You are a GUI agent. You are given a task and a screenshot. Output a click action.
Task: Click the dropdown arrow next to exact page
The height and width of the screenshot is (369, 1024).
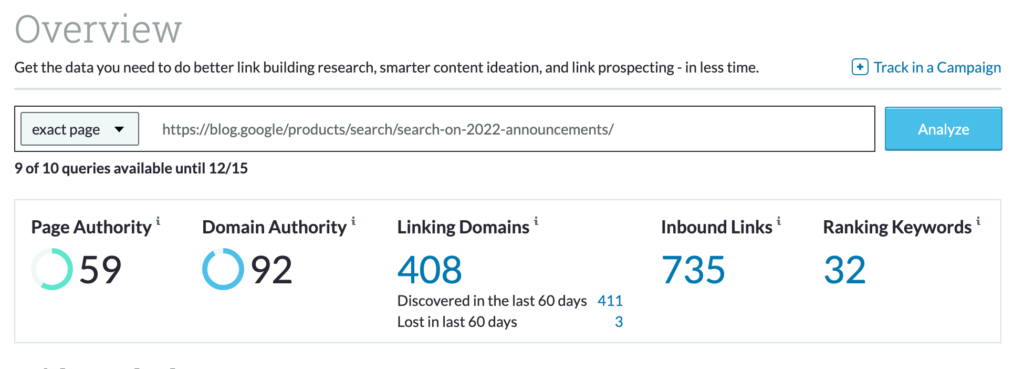[119, 129]
